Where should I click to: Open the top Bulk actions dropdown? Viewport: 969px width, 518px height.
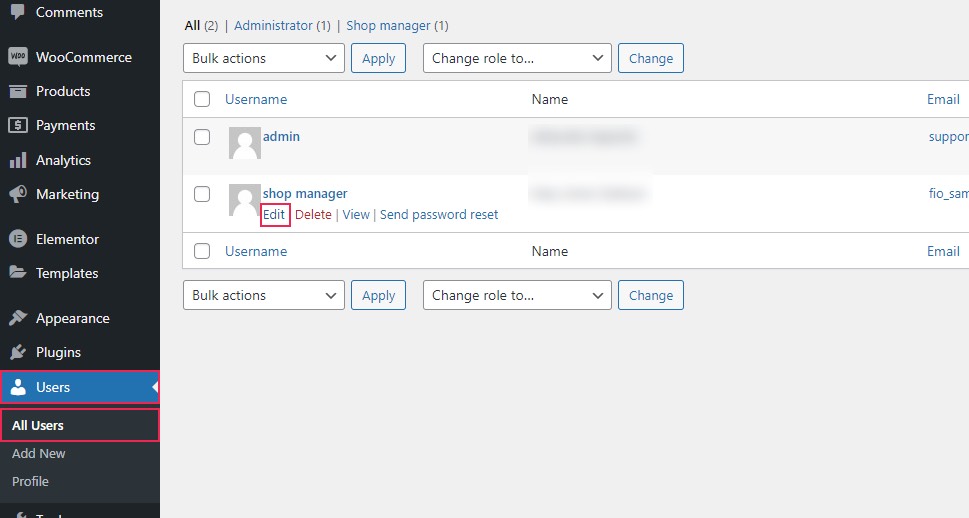(264, 58)
